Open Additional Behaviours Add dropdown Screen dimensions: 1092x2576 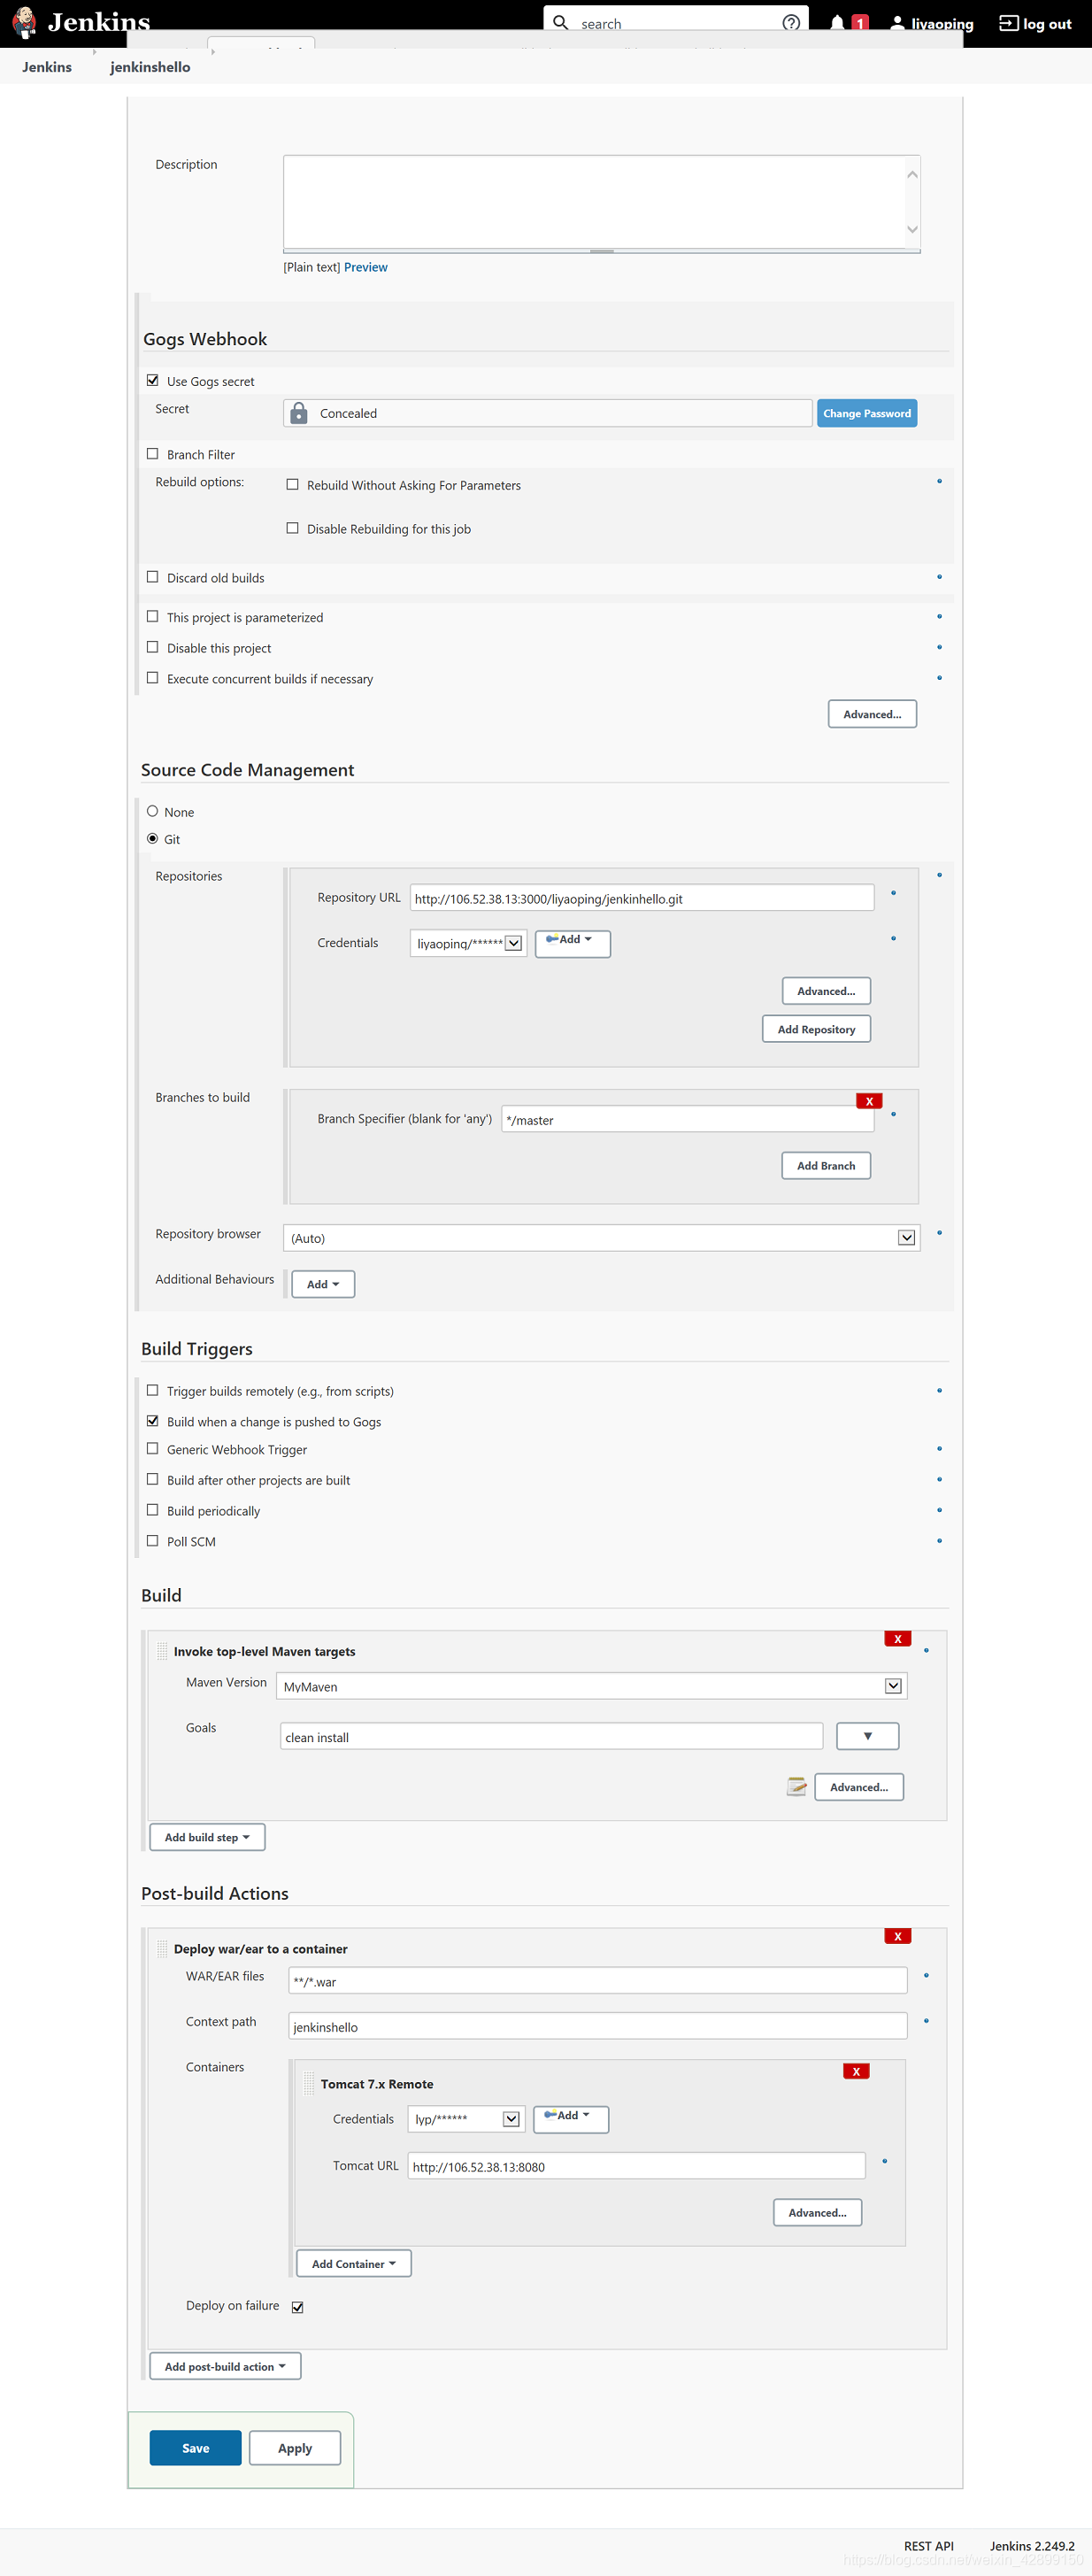click(323, 1284)
